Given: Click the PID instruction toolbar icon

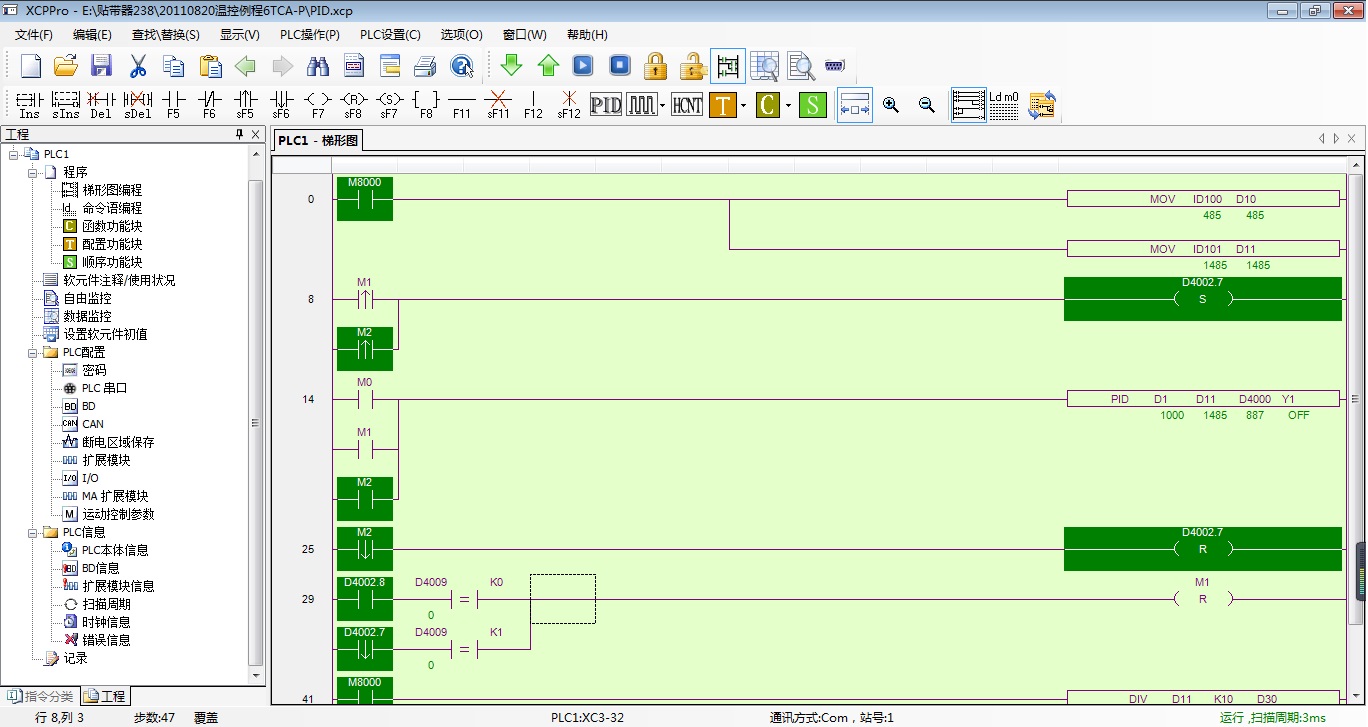Looking at the screenshot, I should [606, 105].
